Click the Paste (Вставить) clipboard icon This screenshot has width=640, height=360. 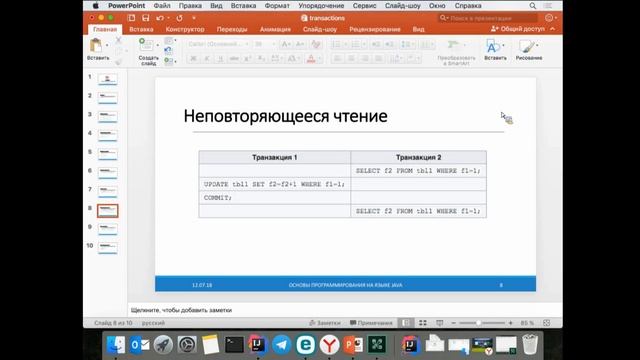tap(96, 45)
